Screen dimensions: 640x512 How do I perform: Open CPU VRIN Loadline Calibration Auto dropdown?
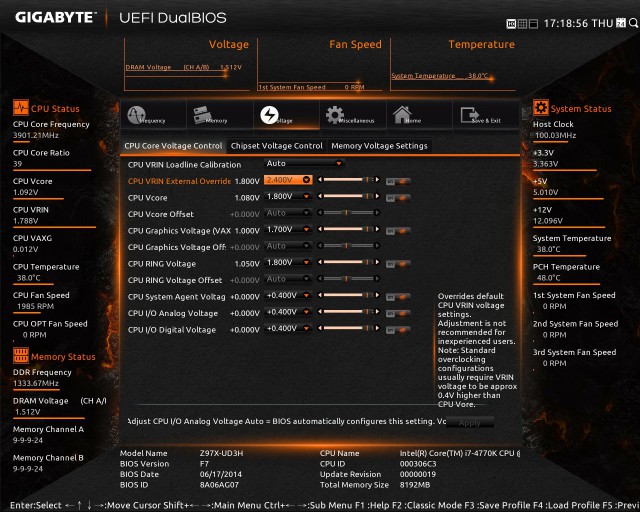(304, 163)
